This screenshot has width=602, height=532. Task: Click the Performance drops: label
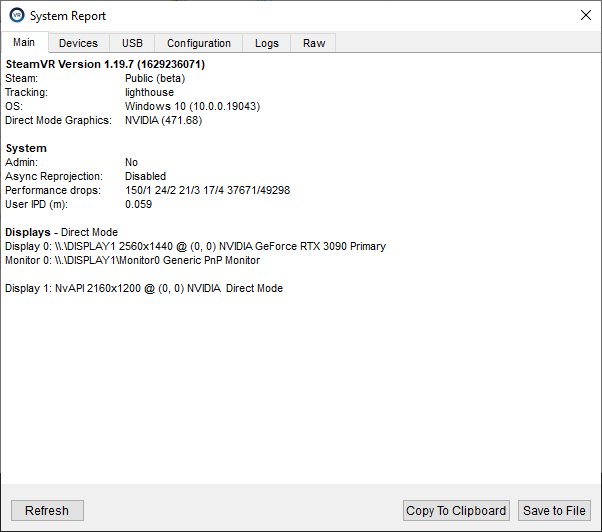point(53,190)
